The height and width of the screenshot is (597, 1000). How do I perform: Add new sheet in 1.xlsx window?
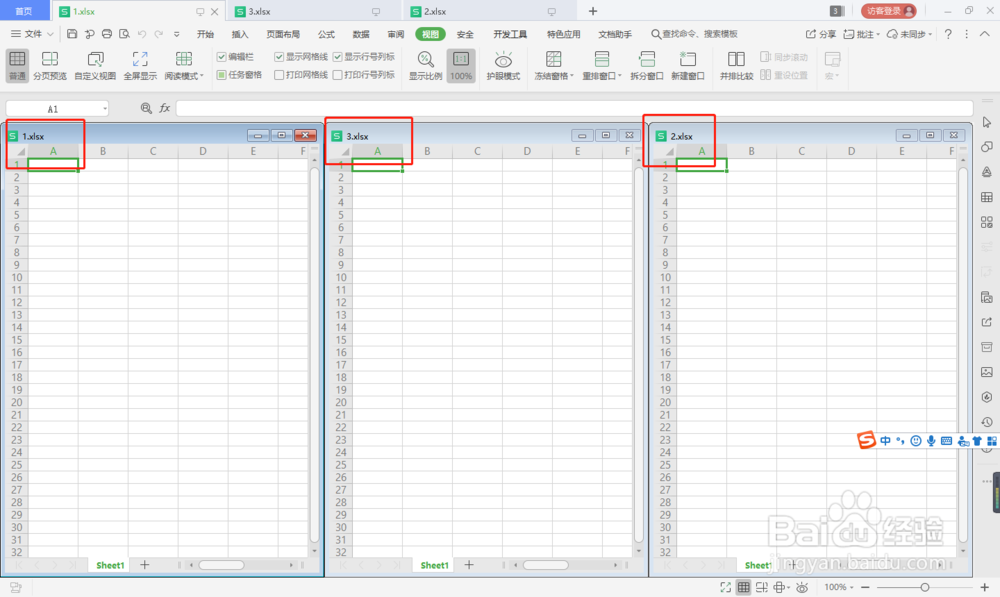(x=145, y=564)
